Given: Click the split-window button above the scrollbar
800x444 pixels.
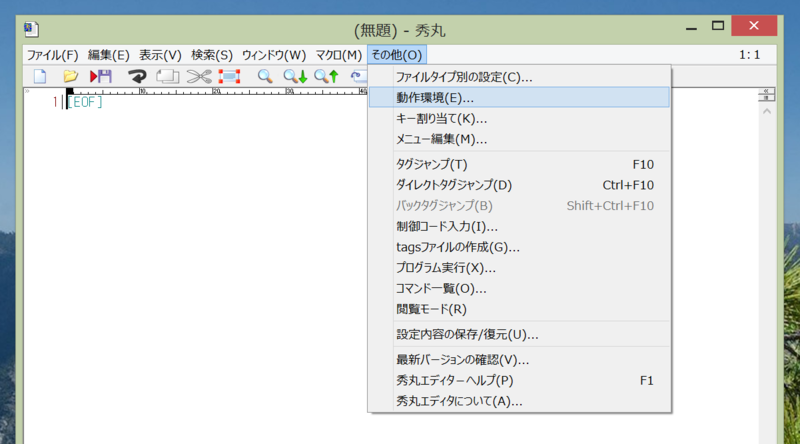Looking at the screenshot, I should tap(766, 97).
